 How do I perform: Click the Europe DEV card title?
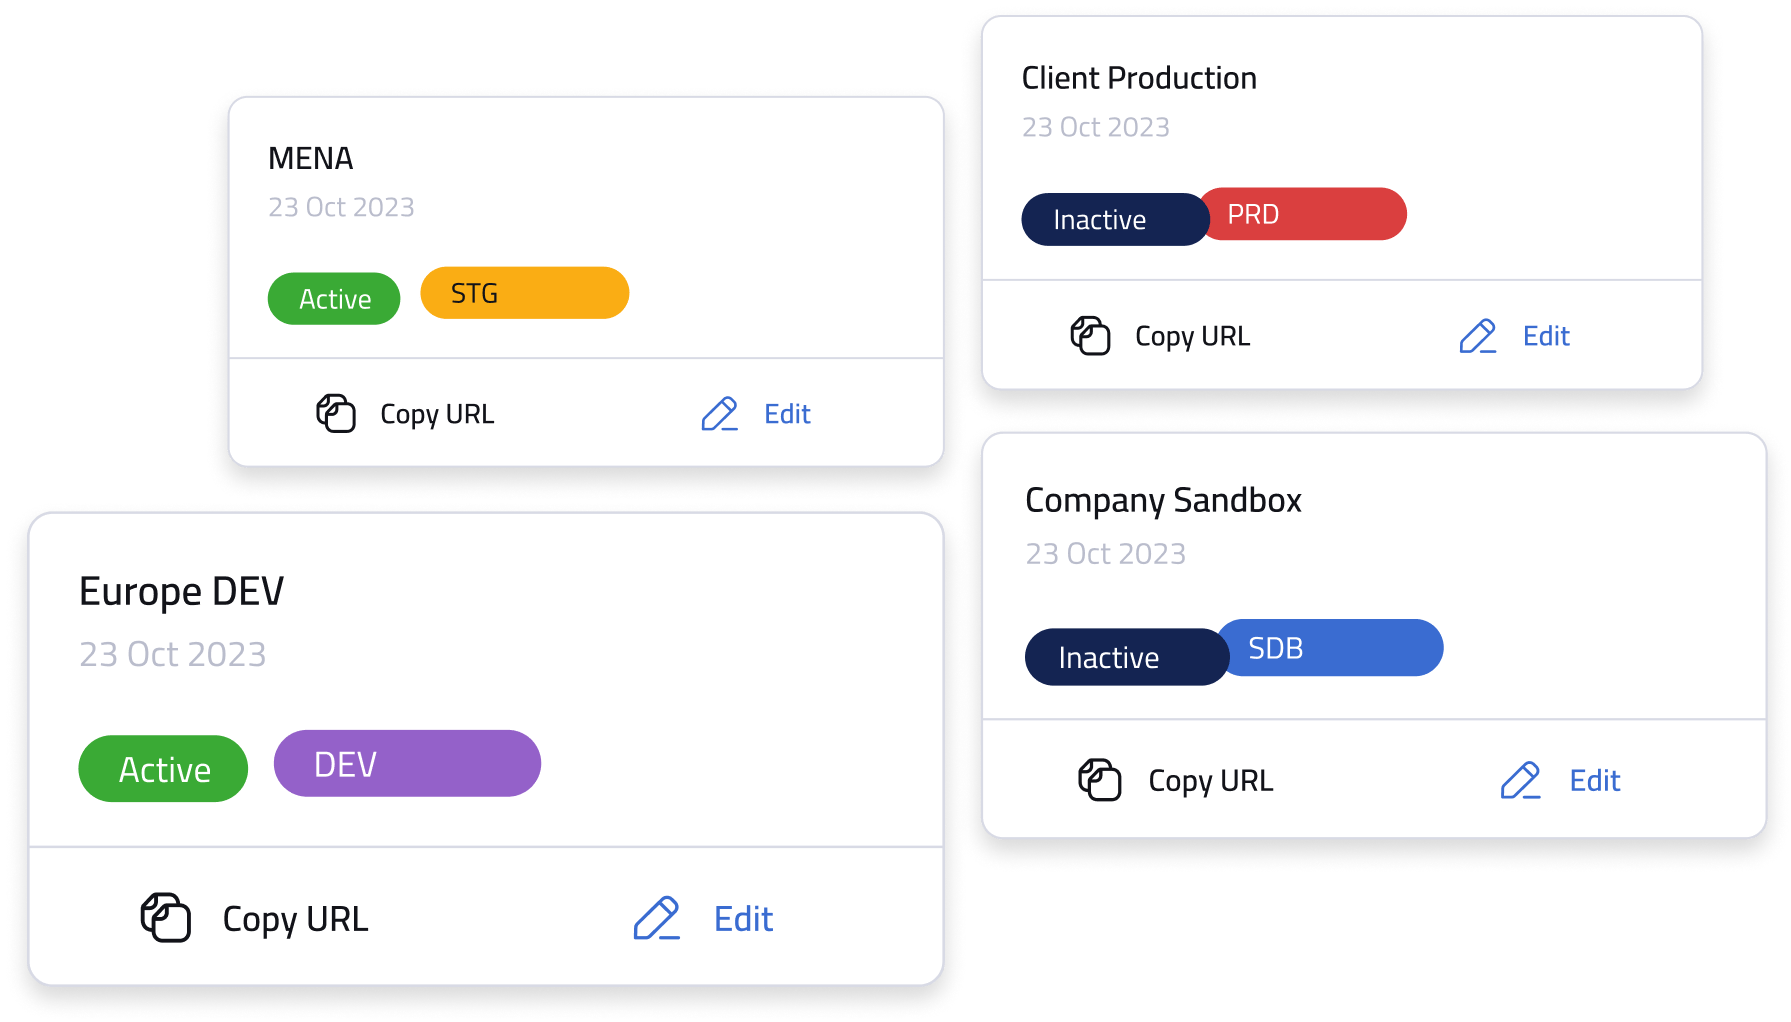click(181, 591)
